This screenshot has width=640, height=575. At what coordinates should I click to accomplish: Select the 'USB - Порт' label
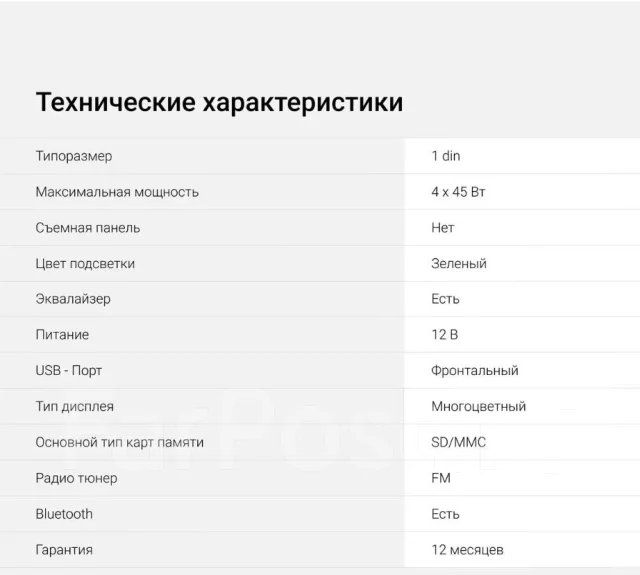coord(69,371)
